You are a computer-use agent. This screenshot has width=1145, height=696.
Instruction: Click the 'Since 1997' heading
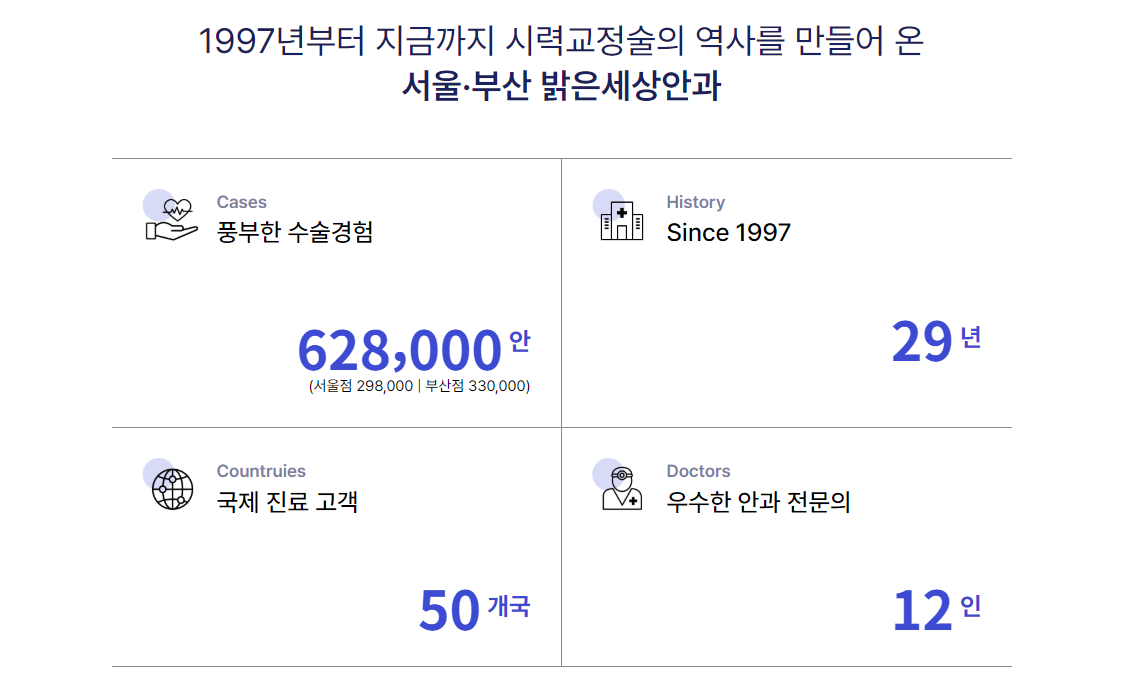(x=729, y=232)
